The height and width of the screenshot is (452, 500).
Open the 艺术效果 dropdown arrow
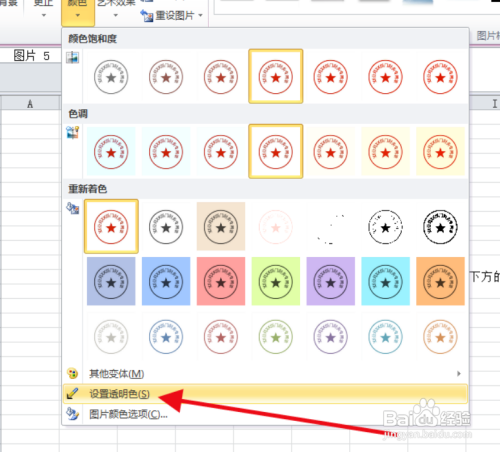pos(116,15)
